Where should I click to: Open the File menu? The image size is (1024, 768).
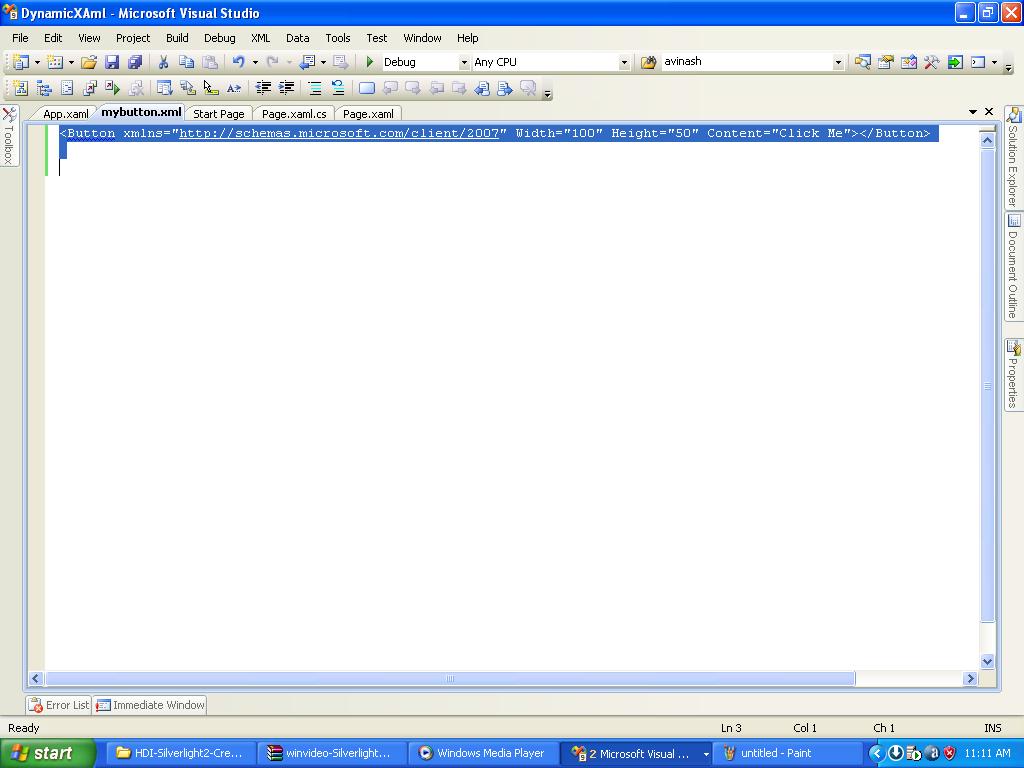tap(20, 38)
